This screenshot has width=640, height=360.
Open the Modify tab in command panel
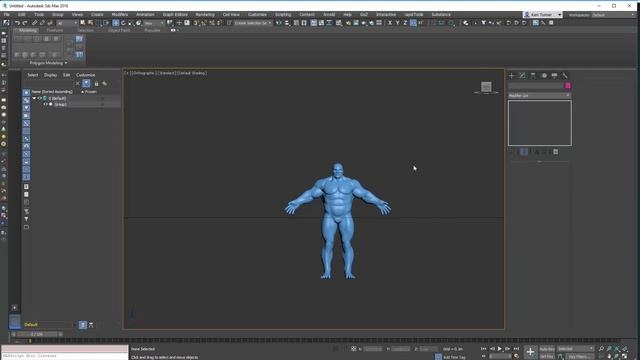[522, 76]
